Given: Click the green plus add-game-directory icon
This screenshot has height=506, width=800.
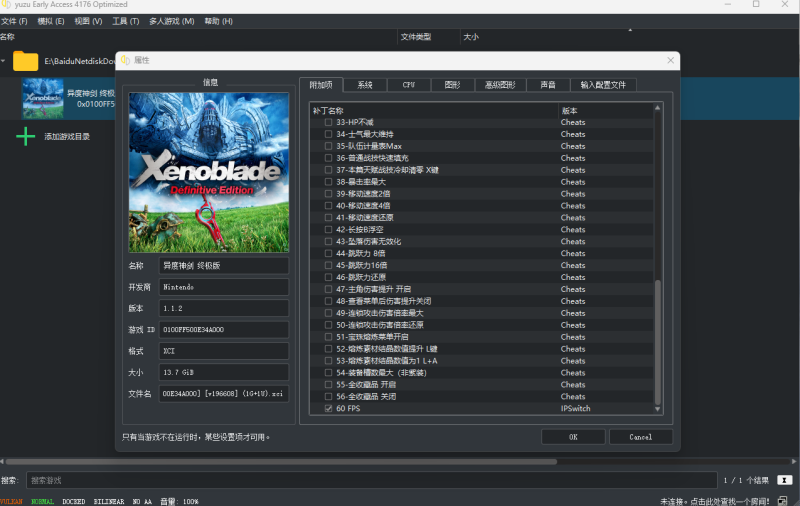Looking at the screenshot, I should [x=26, y=136].
